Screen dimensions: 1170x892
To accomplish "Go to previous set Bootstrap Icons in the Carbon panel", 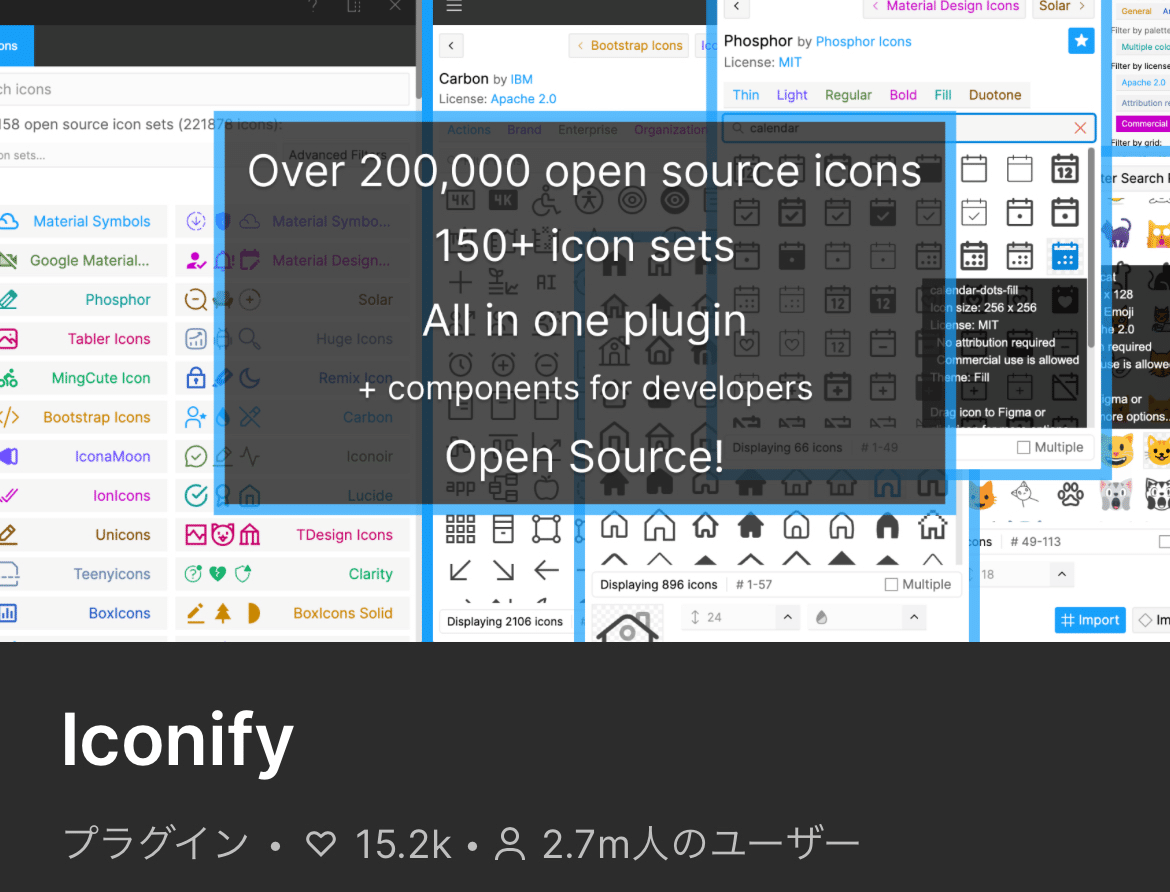I will pos(630,46).
